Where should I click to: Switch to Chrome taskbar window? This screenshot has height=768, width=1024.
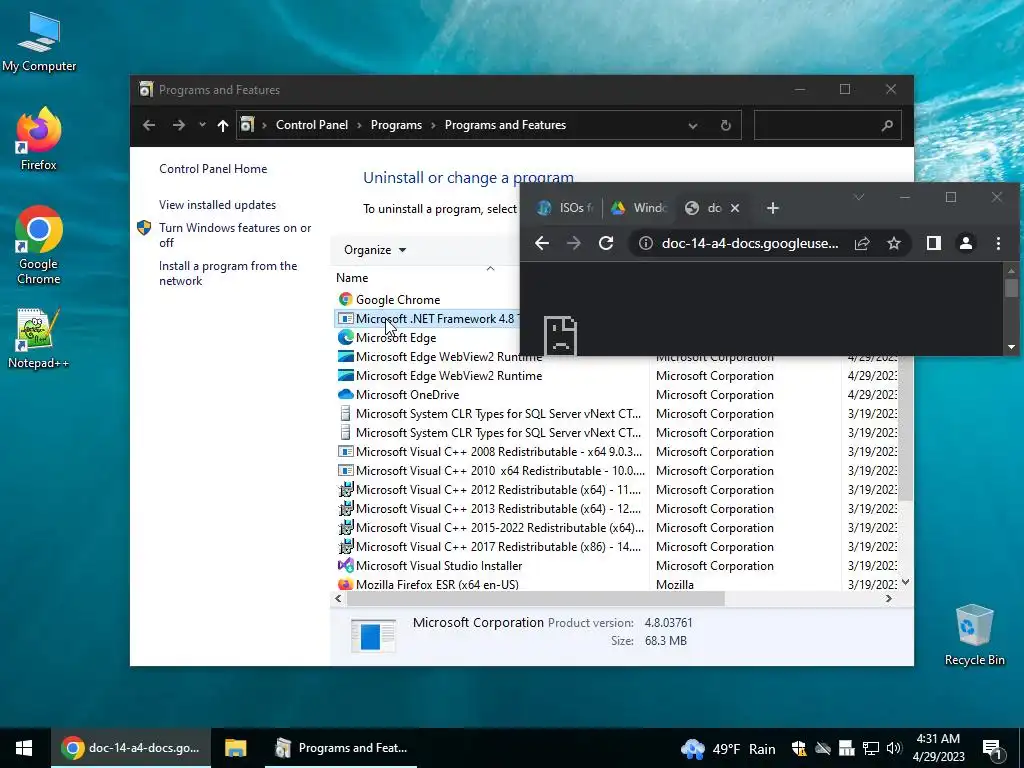pyautogui.click(x=131, y=748)
